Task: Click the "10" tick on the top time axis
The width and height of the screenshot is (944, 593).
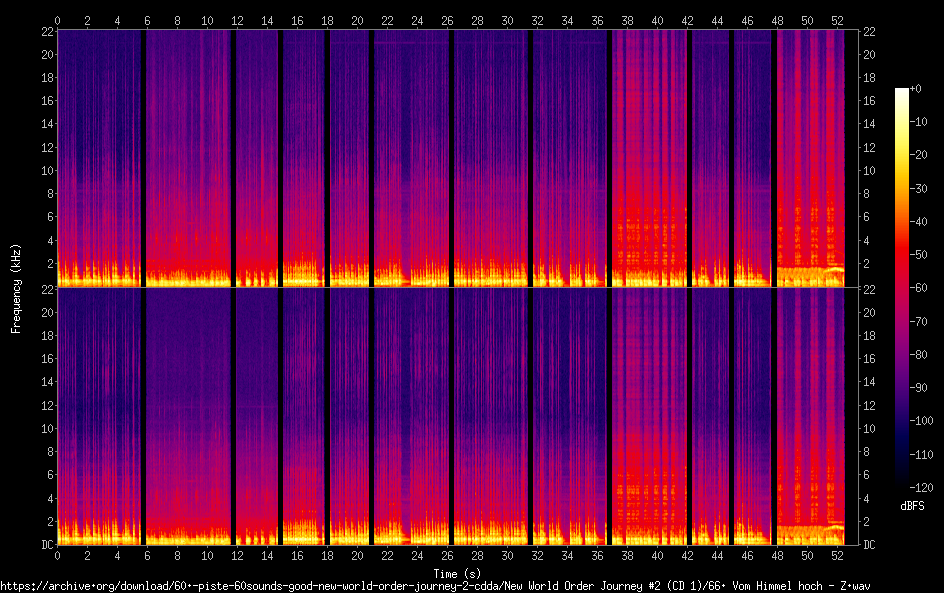Action: pos(207,20)
